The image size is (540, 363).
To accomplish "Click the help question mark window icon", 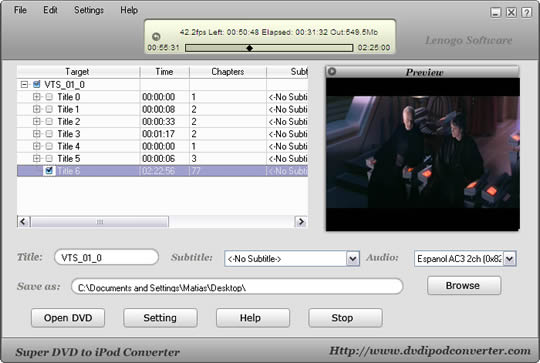I will point(526,12).
